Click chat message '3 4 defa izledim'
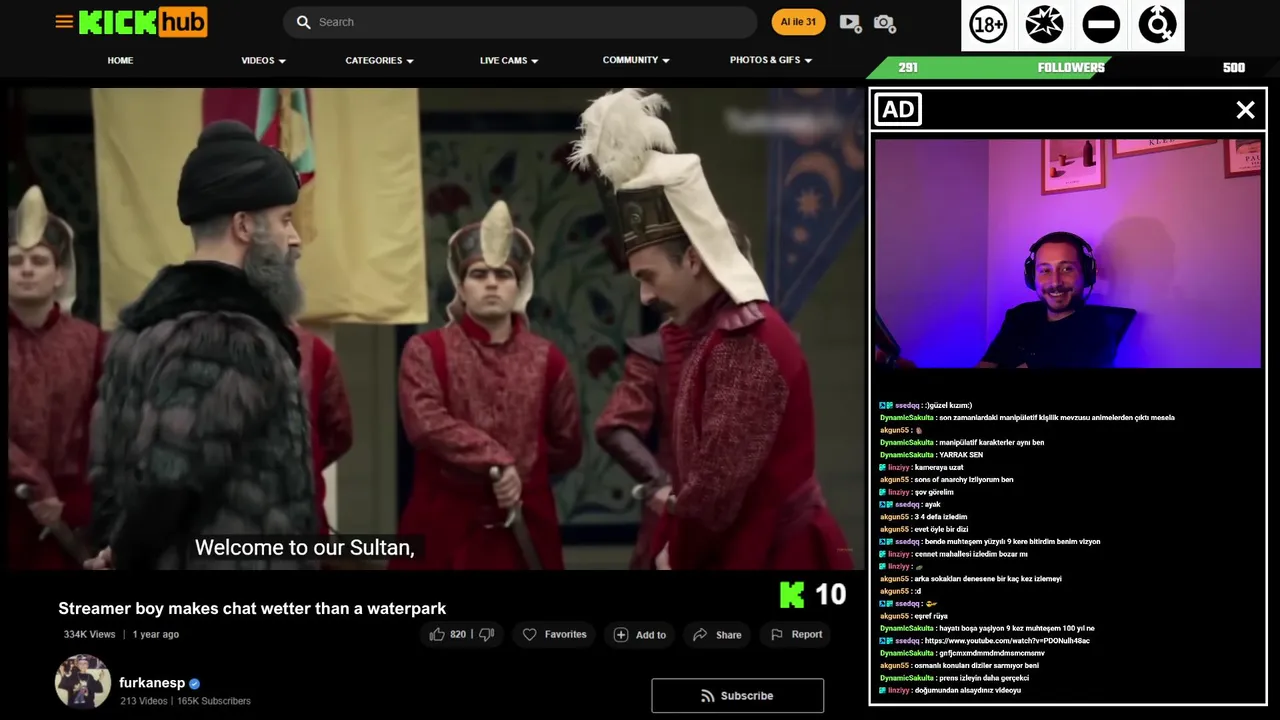Viewport: 1280px width, 720px height. click(x=940, y=517)
